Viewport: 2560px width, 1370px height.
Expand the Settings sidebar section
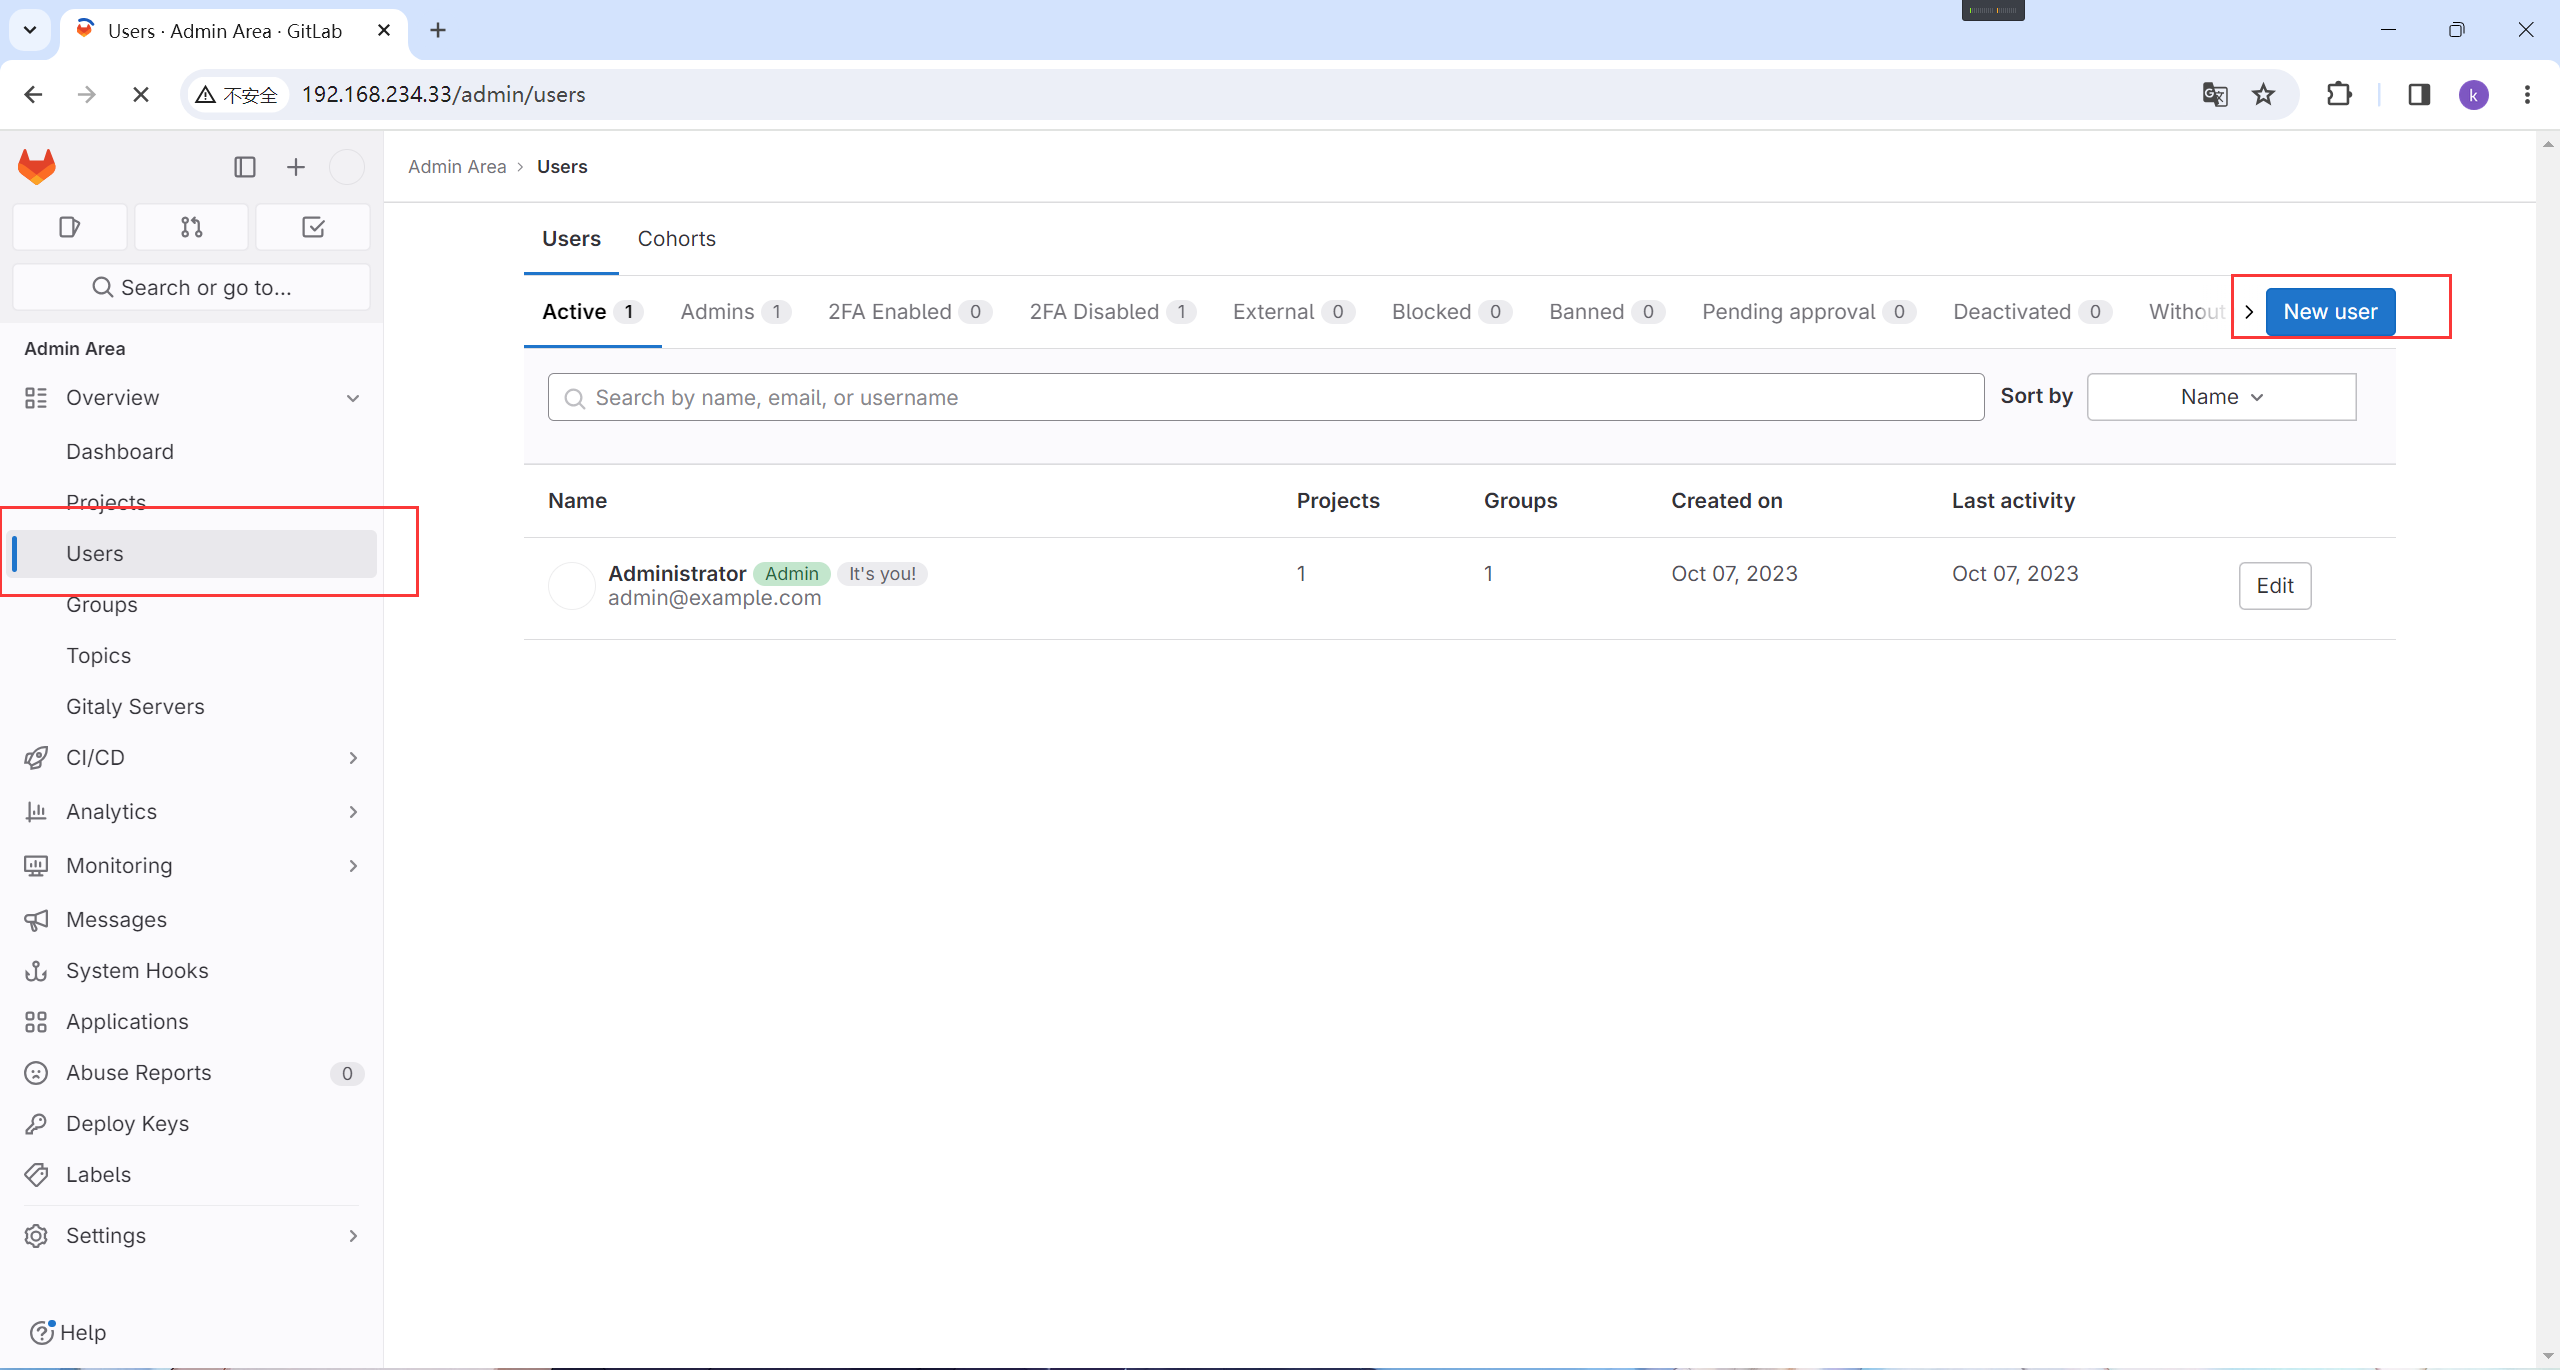(x=353, y=1236)
